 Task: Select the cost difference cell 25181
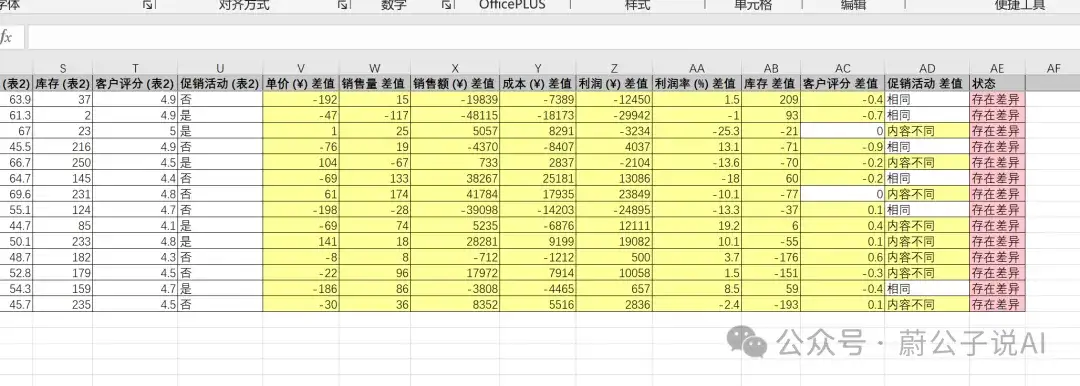[538, 178]
